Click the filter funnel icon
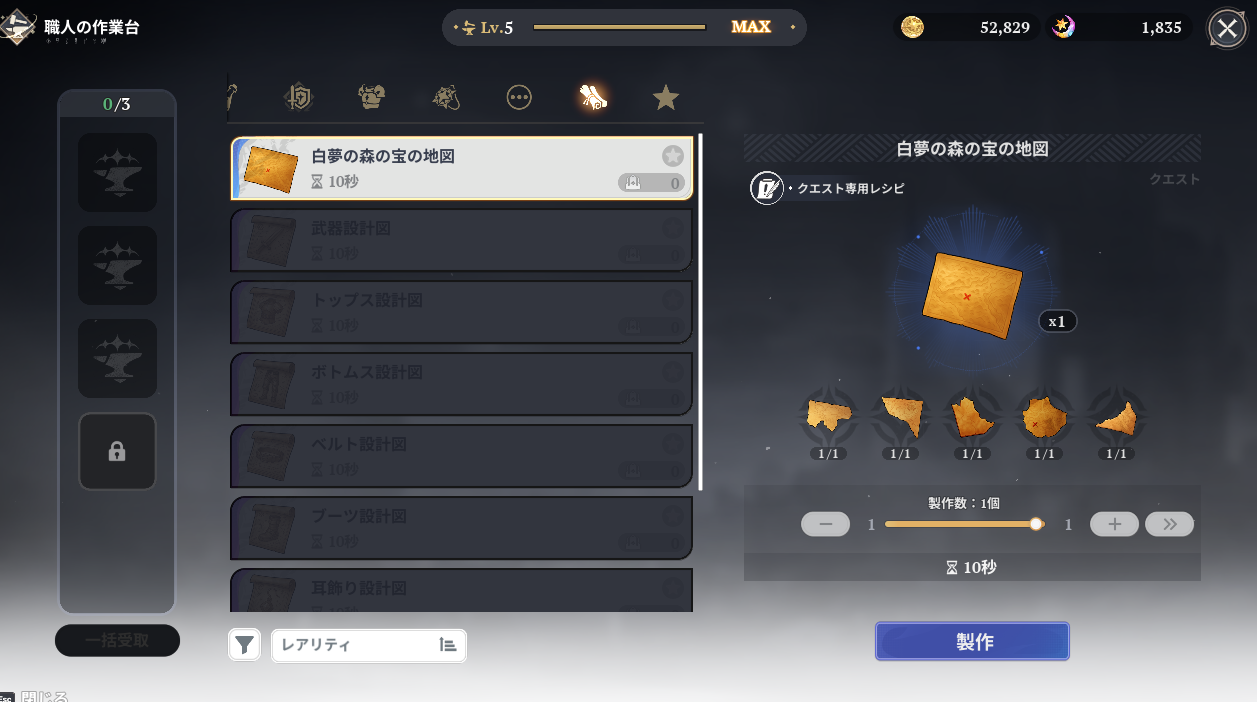 click(245, 645)
